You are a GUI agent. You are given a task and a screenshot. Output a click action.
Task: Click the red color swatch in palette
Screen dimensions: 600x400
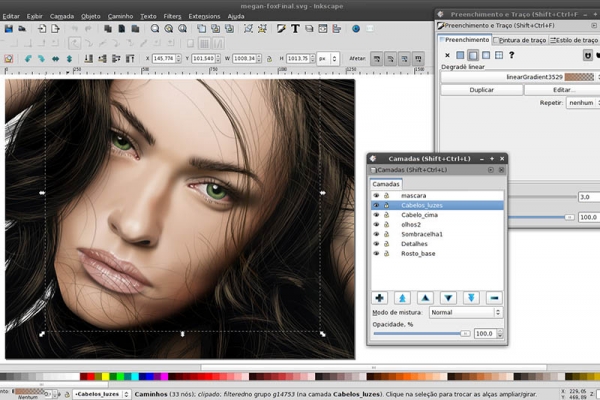coord(91,377)
